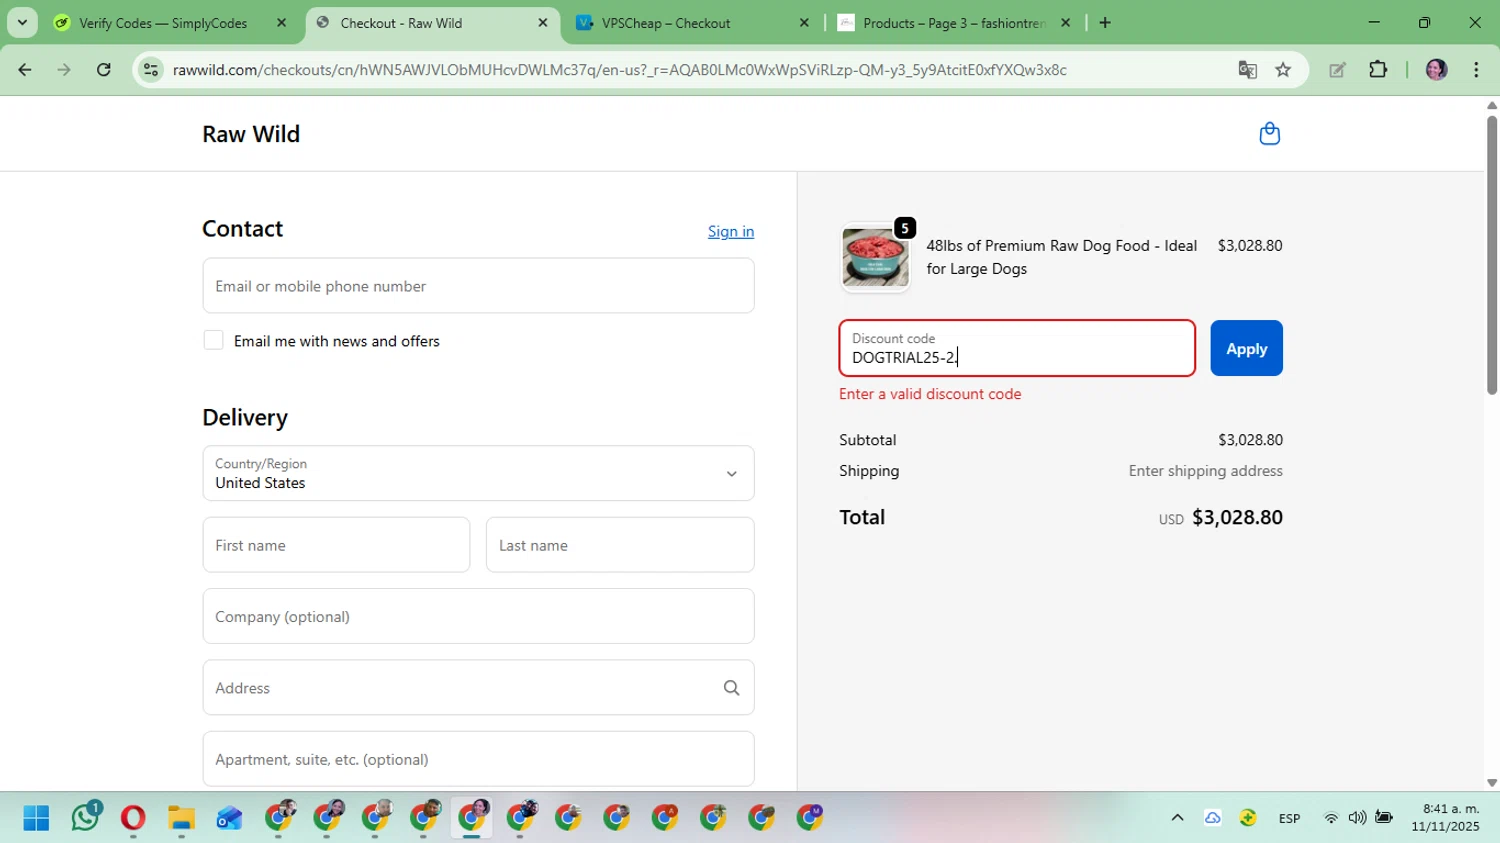The width and height of the screenshot is (1500, 843).
Task: Click the 48lbs of Premium Raw Dog Food title
Action: (x=1061, y=257)
